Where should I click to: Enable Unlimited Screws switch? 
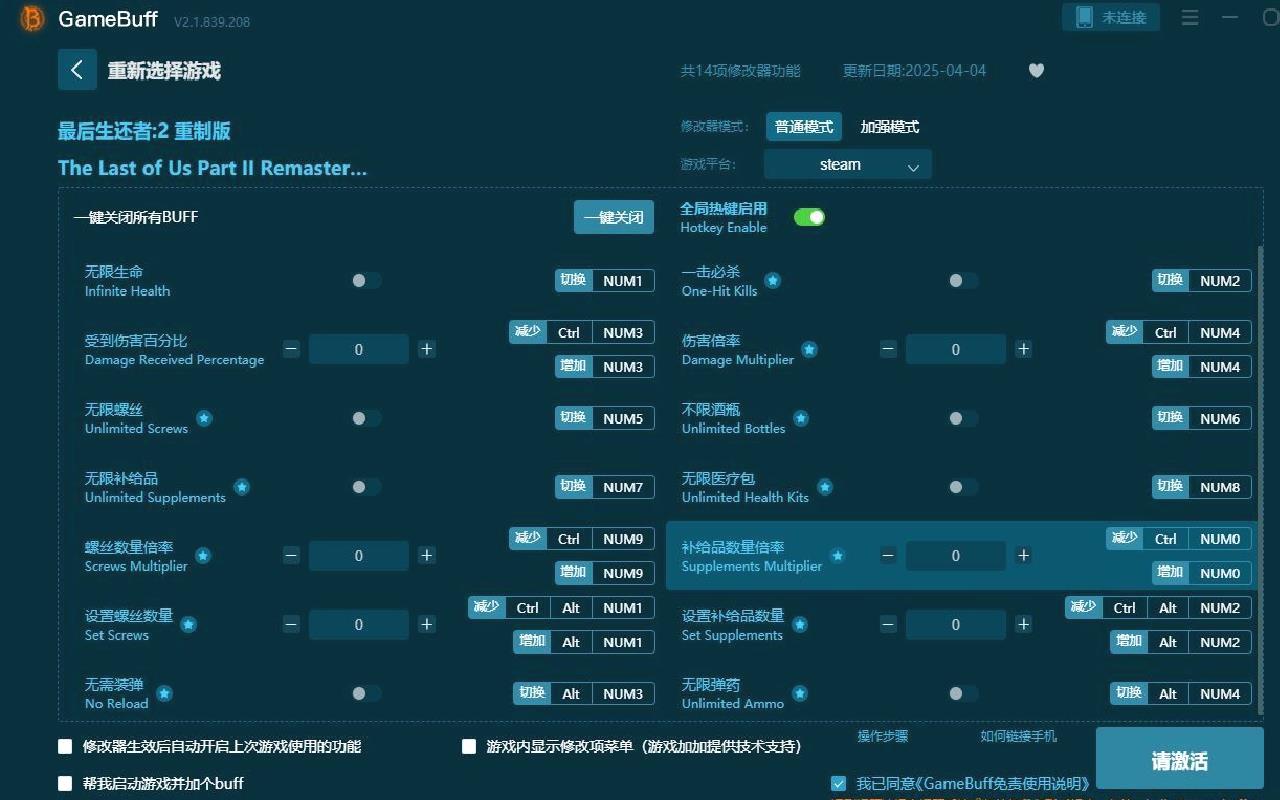pos(366,418)
